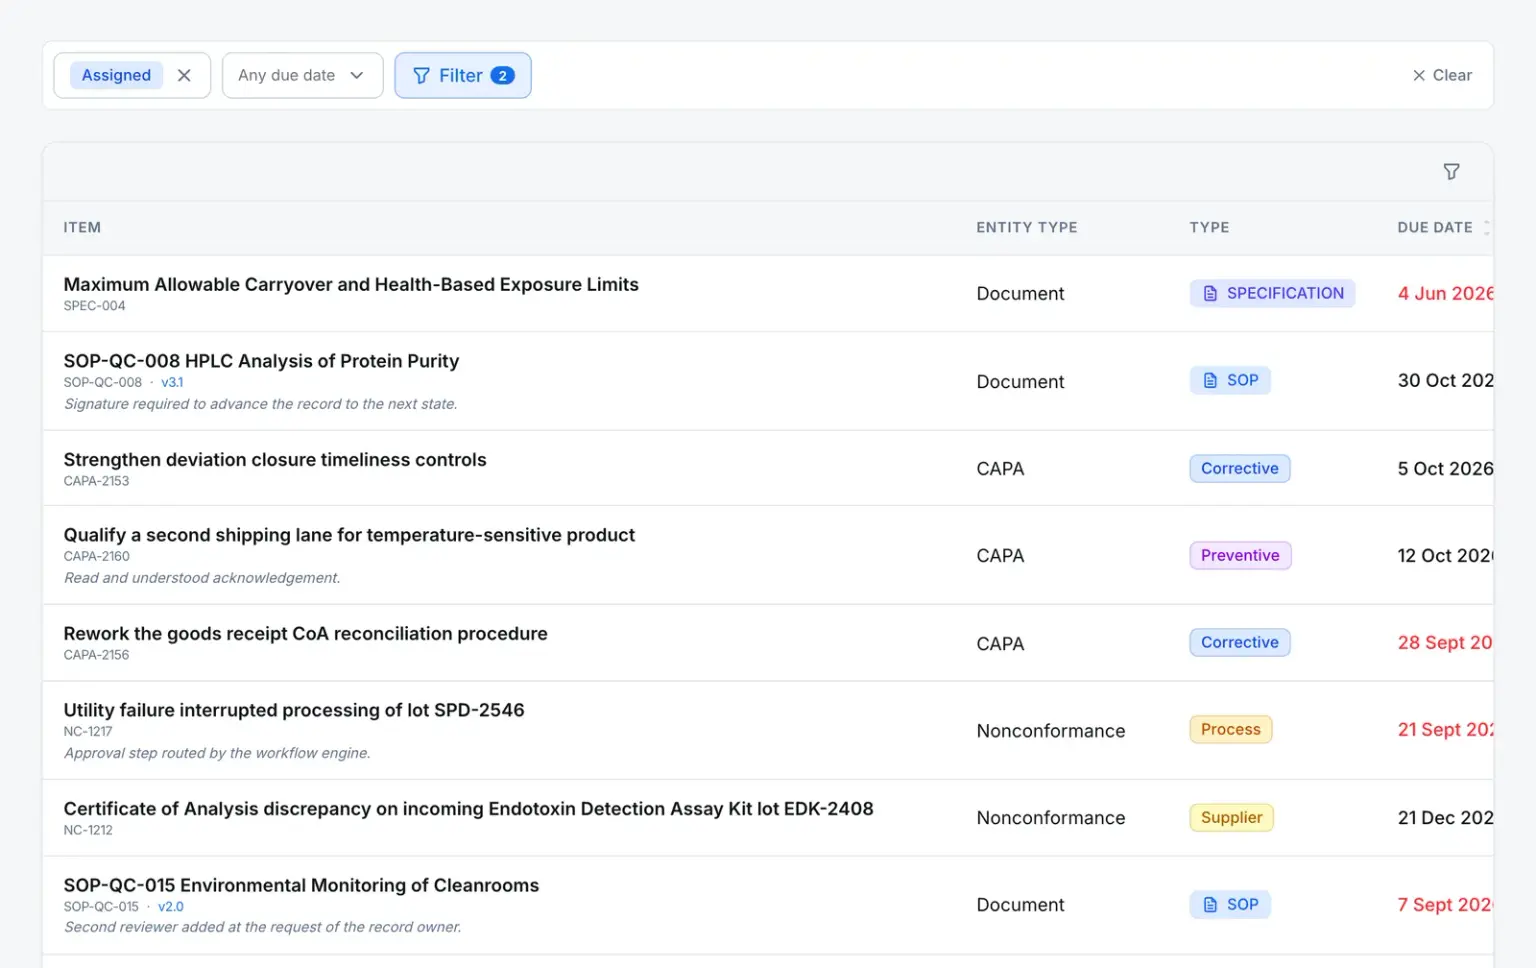Click the Assigned filter tag
Viewport: 1536px width, 968px height.
[x=116, y=75]
